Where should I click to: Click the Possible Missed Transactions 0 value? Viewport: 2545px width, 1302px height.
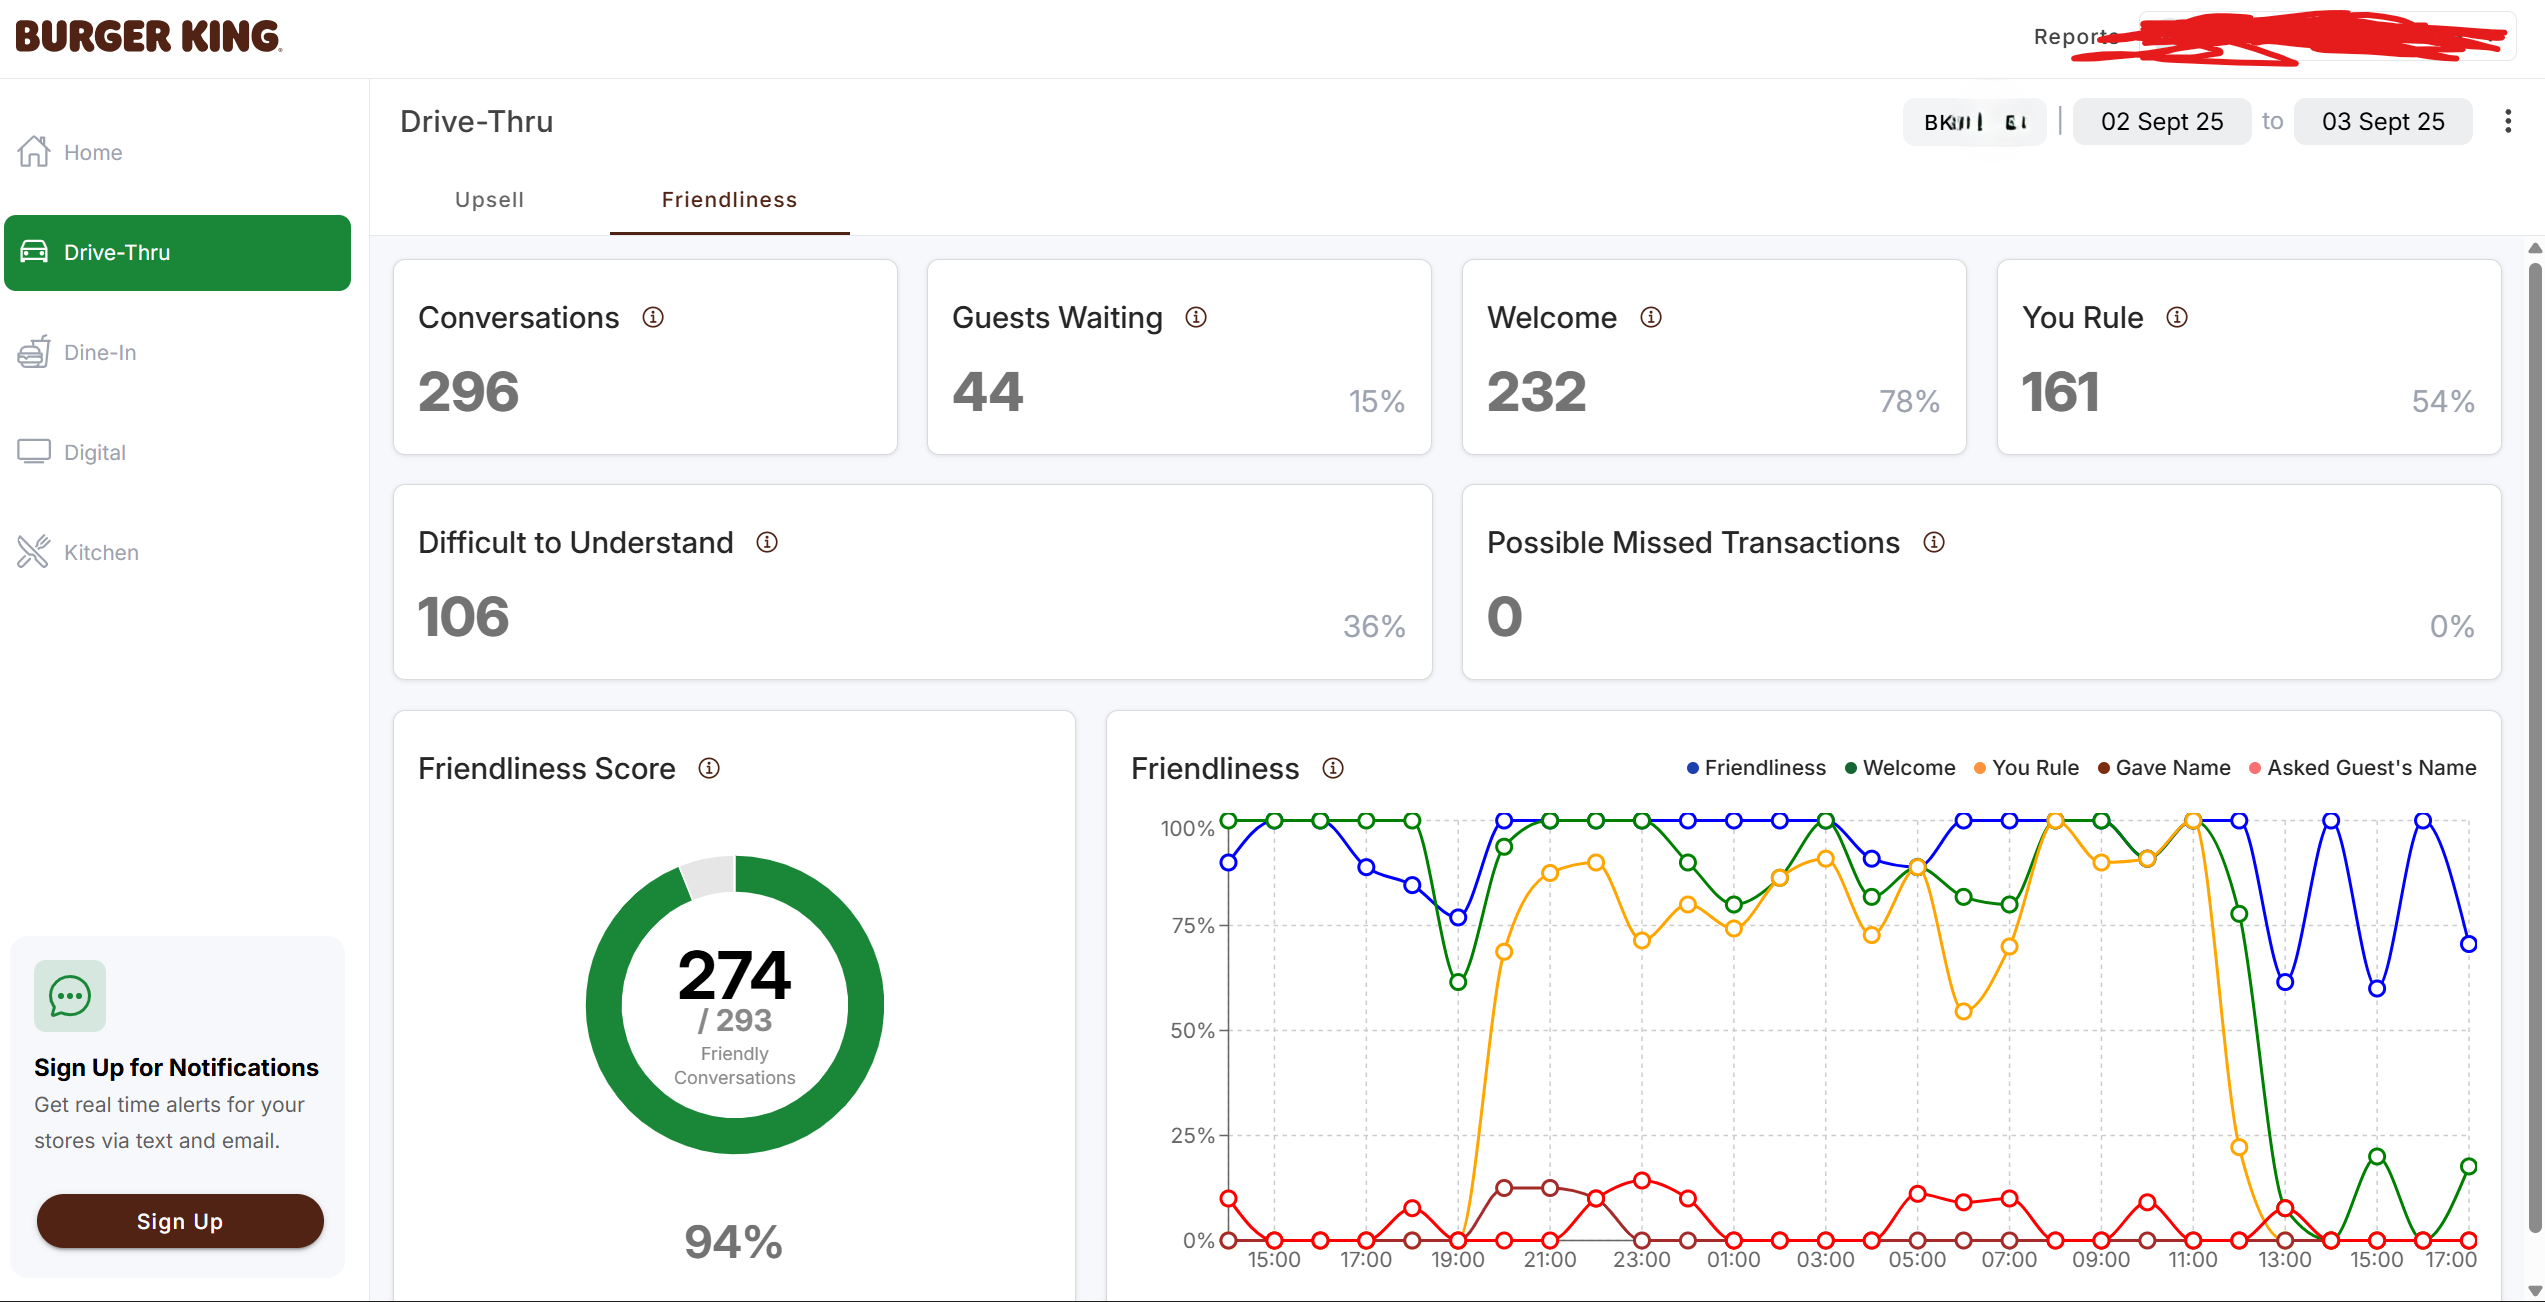(x=1504, y=617)
